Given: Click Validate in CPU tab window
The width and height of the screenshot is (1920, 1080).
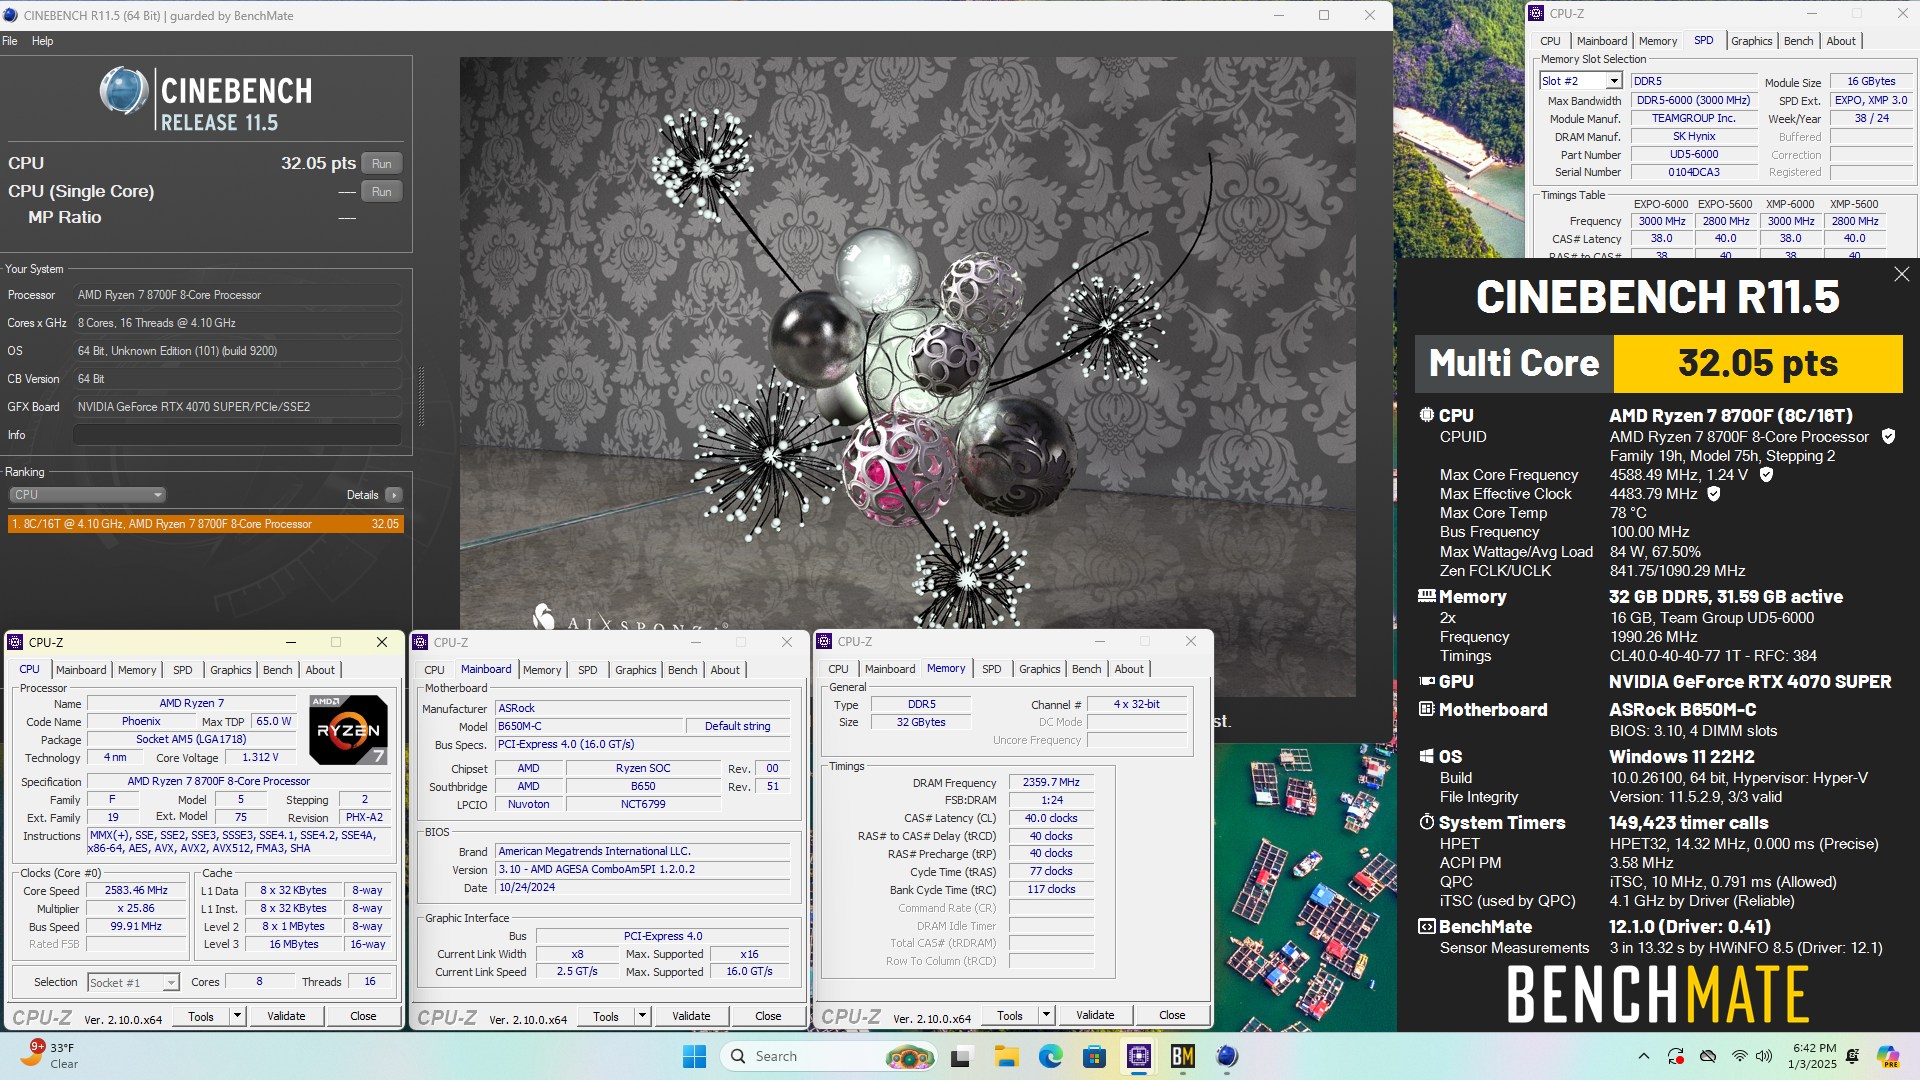Looking at the screenshot, I should click(286, 1016).
